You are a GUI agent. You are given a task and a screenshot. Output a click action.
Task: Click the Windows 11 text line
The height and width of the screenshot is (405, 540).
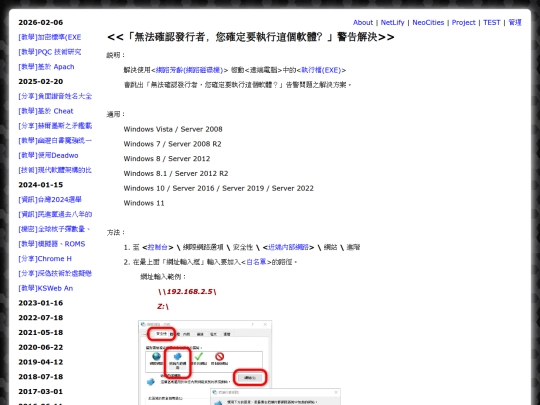tap(144, 203)
